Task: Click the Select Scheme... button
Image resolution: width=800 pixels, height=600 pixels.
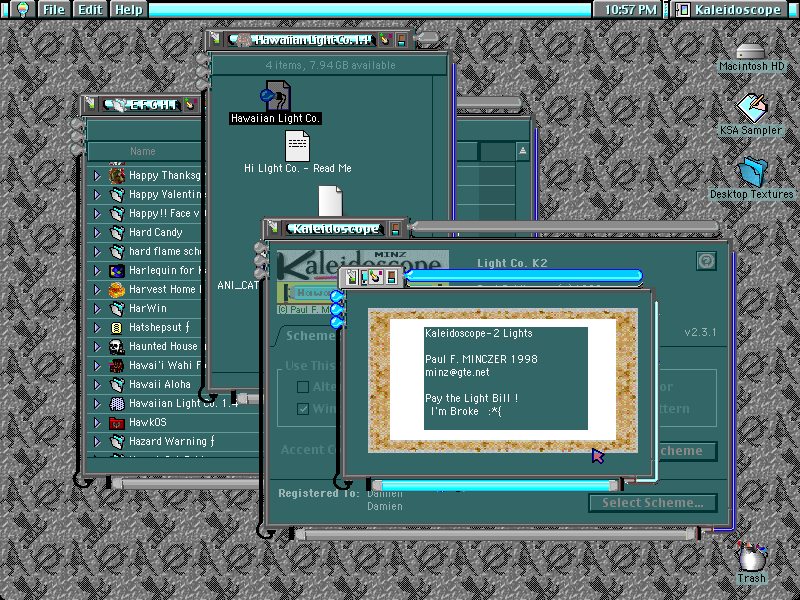Action: (653, 503)
